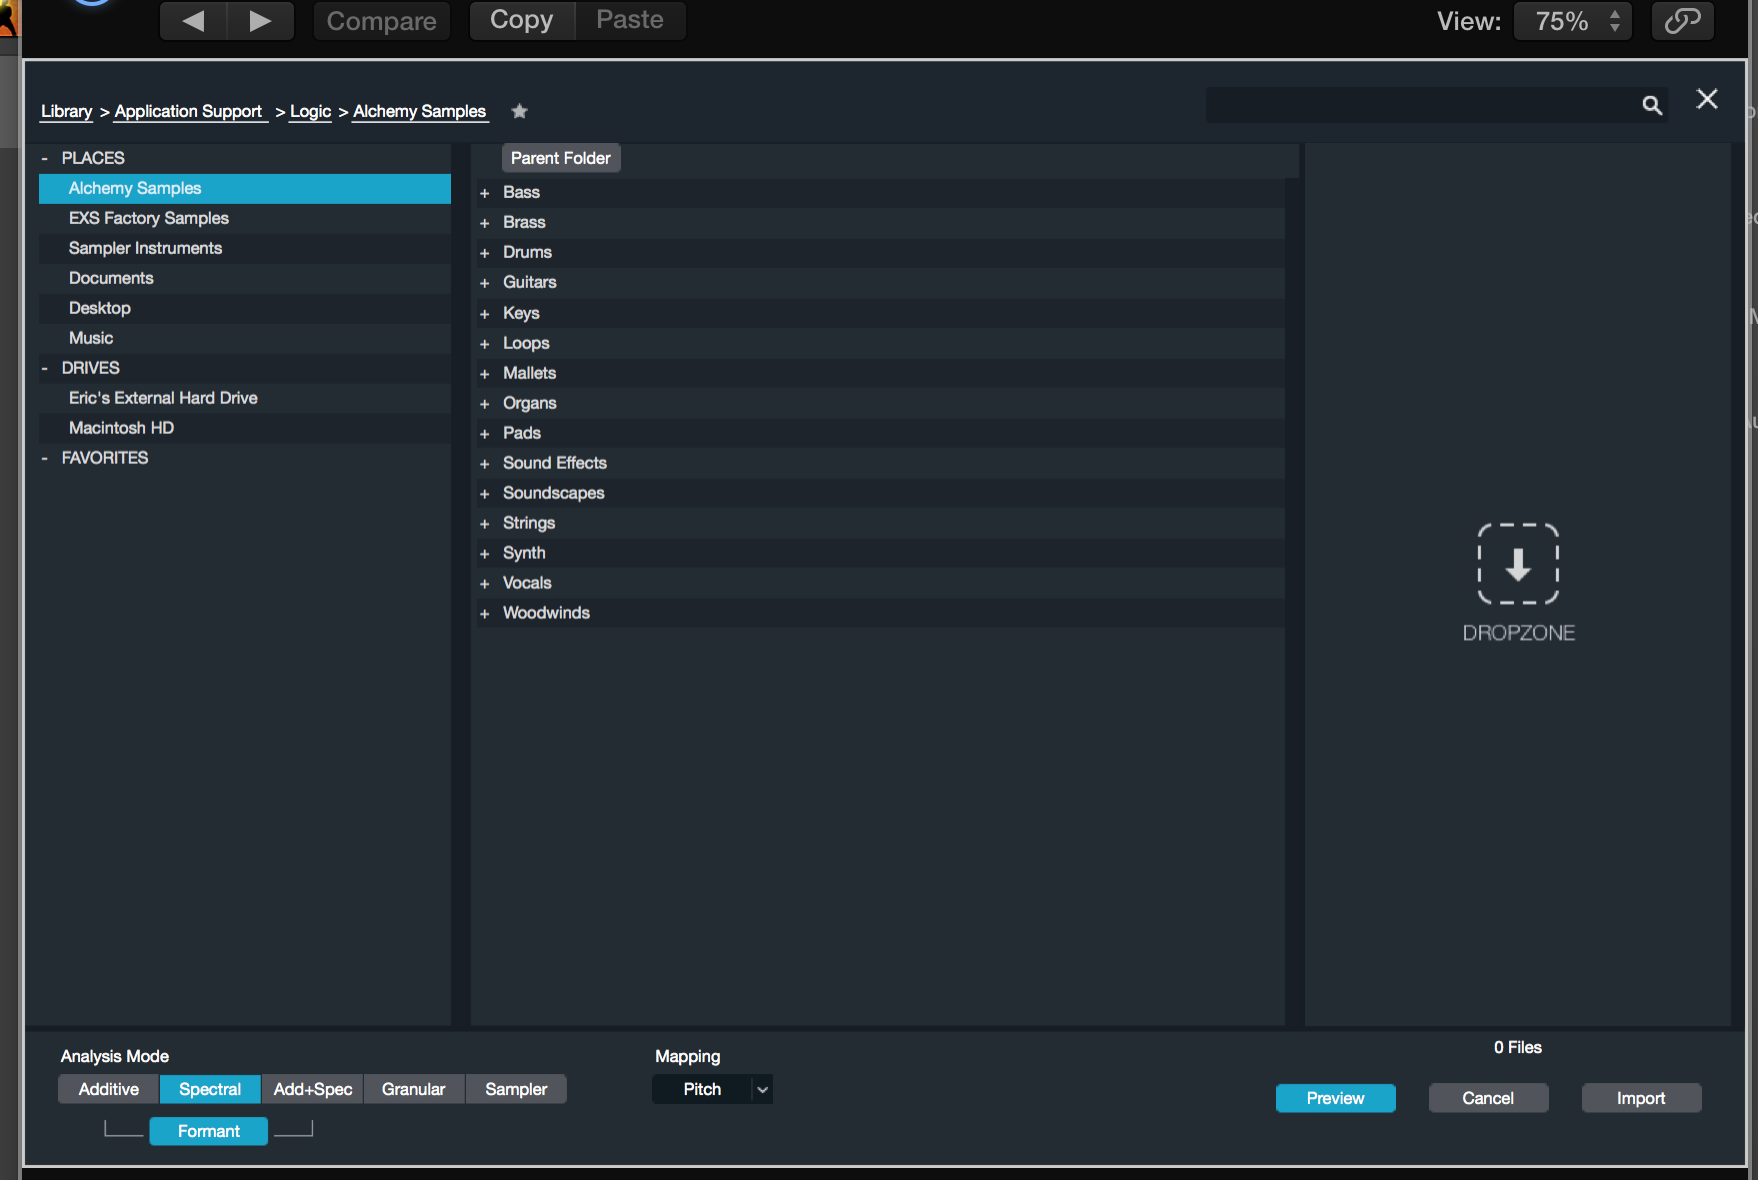Collapse the PLACES section

point(44,158)
